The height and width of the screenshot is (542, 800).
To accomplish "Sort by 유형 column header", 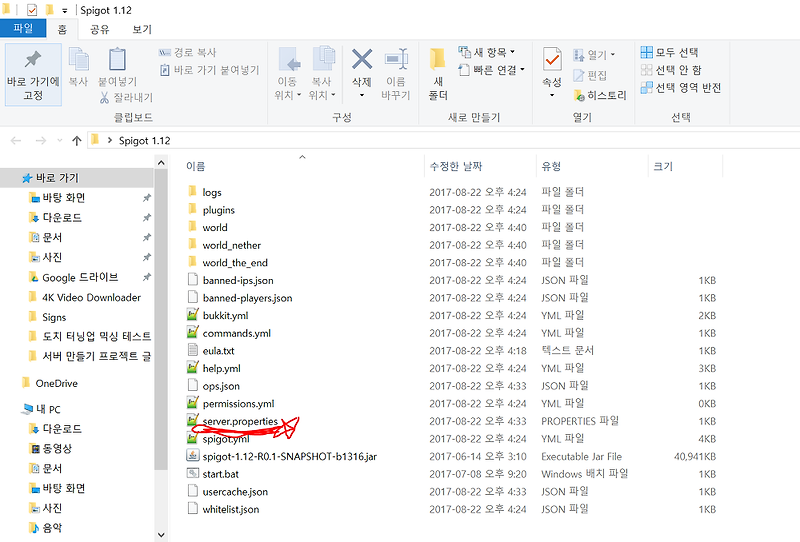I will [x=551, y=166].
